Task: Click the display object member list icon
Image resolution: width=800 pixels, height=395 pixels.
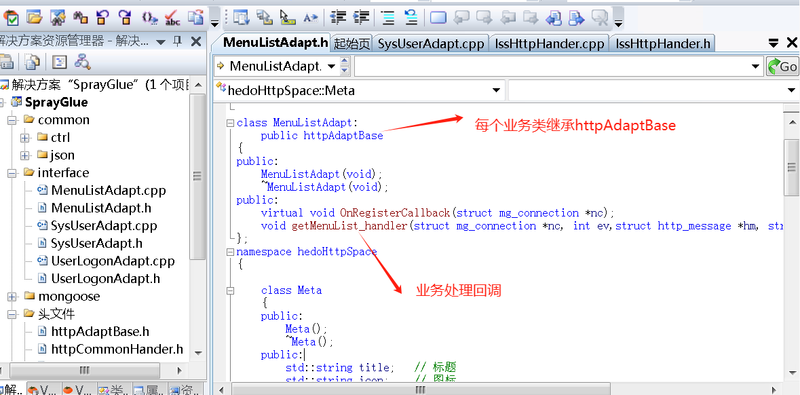Action: pyautogui.click(x=241, y=18)
